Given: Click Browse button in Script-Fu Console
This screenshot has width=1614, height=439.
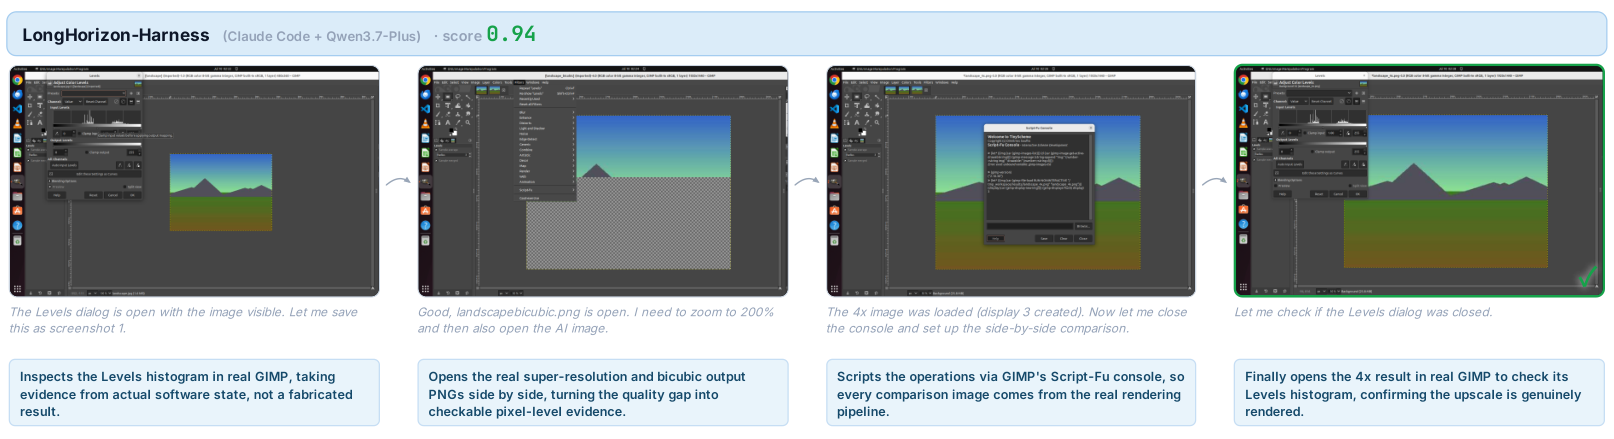Looking at the screenshot, I should 1083,226.
